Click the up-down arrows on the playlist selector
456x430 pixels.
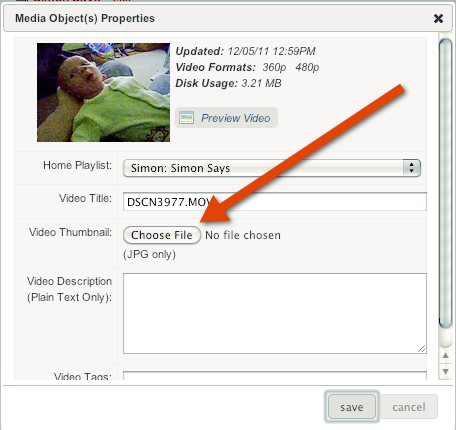pyautogui.click(x=412, y=168)
